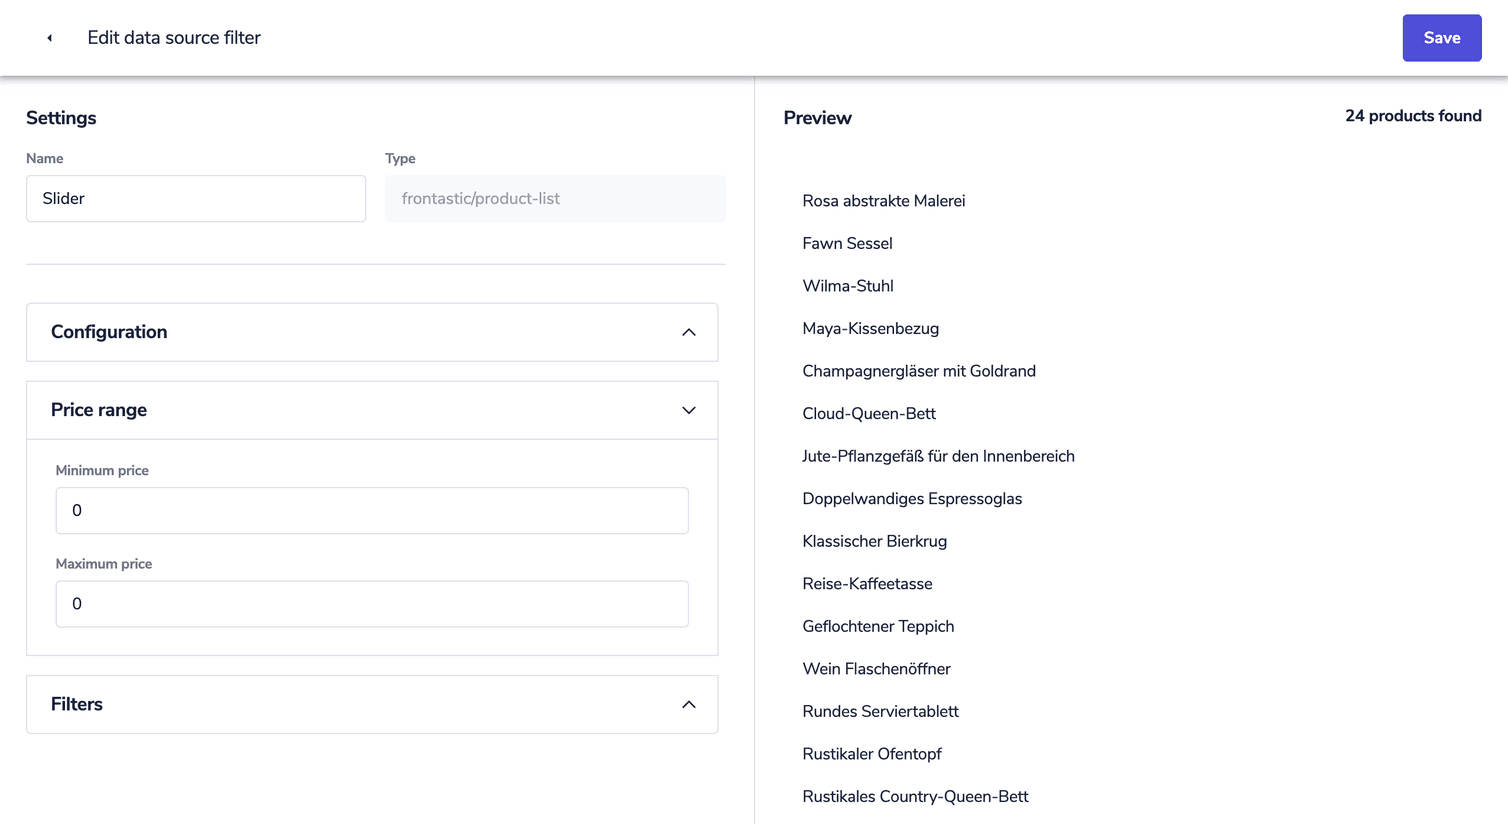This screenshot has height=824, width=1508.
Task: Open Wilma-Stuhl in the preview
Action: point(847,285)
